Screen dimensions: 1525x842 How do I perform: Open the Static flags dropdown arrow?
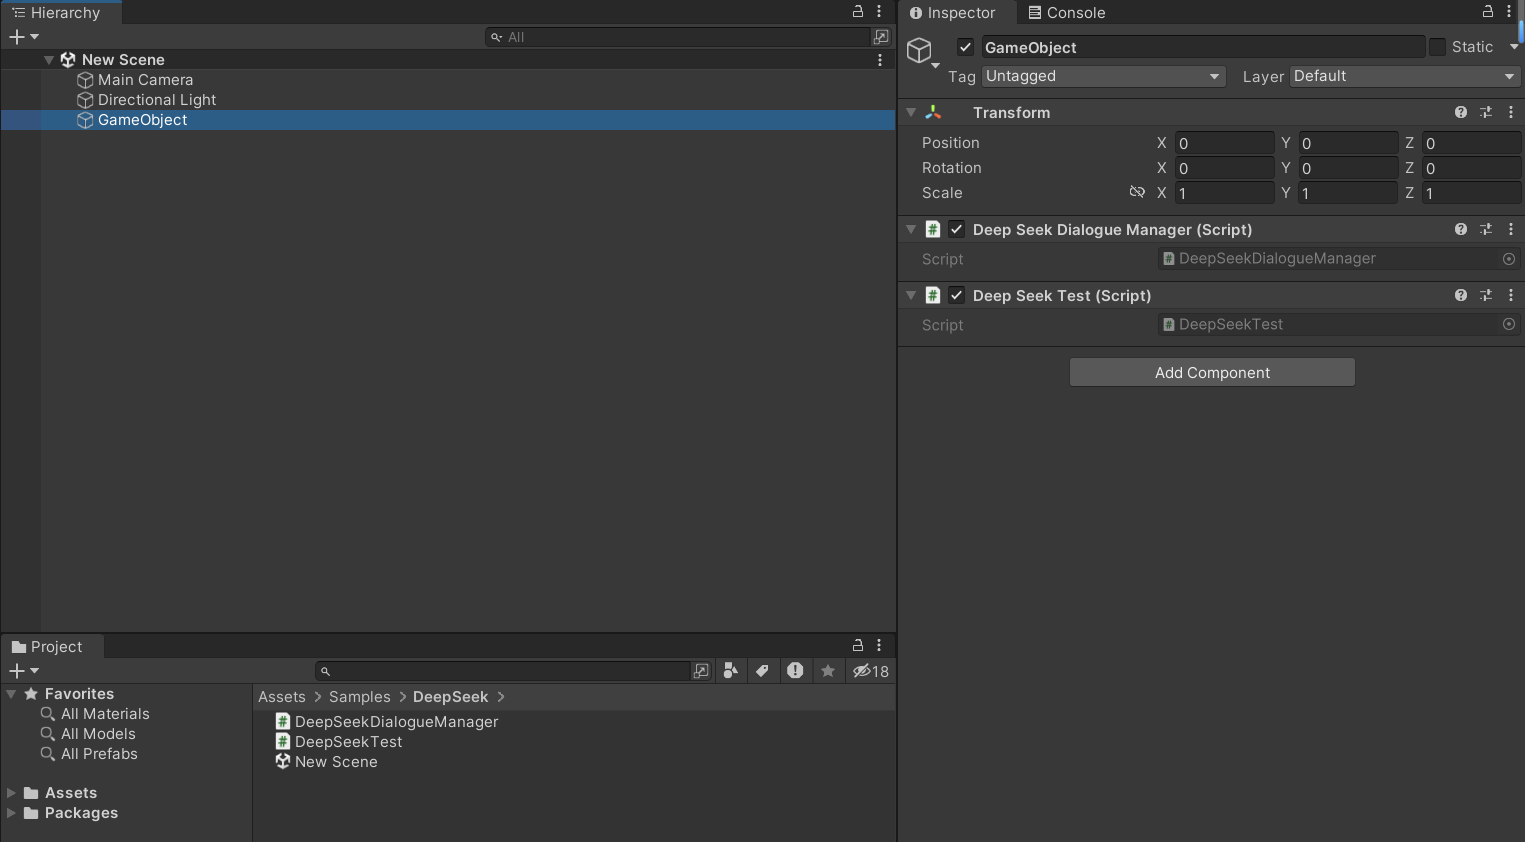click(1514, 47)
